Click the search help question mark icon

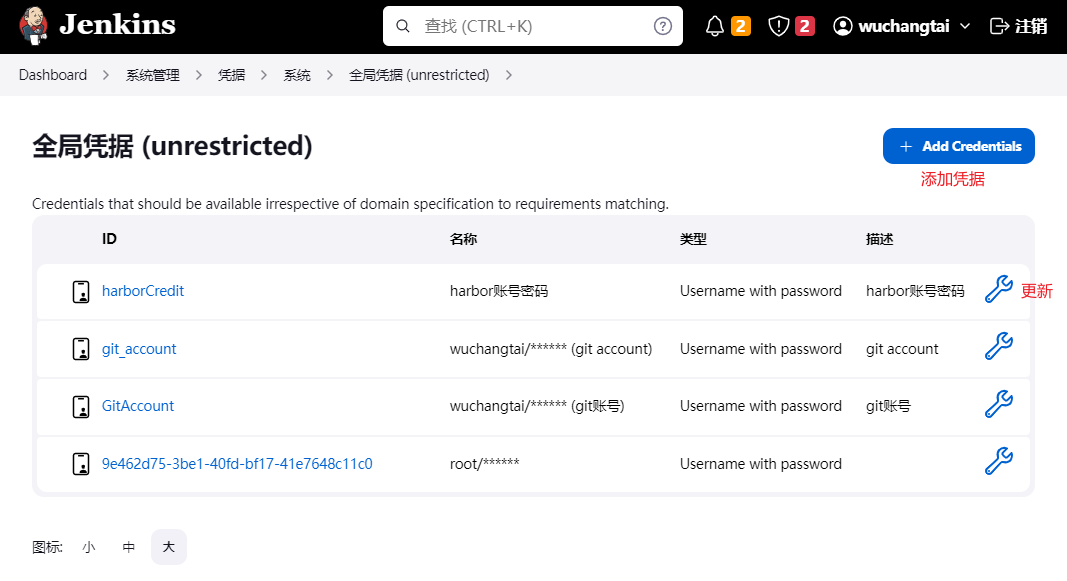point(662,25)
